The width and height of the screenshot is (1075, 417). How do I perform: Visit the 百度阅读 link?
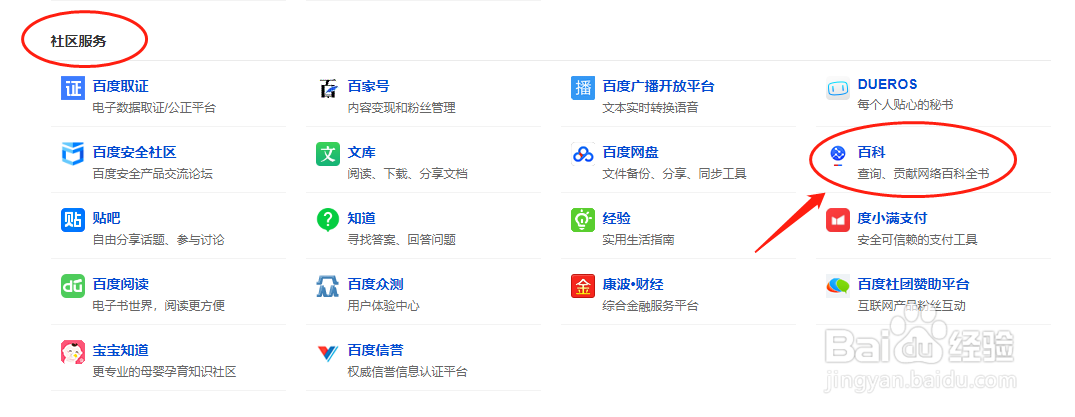121,284
